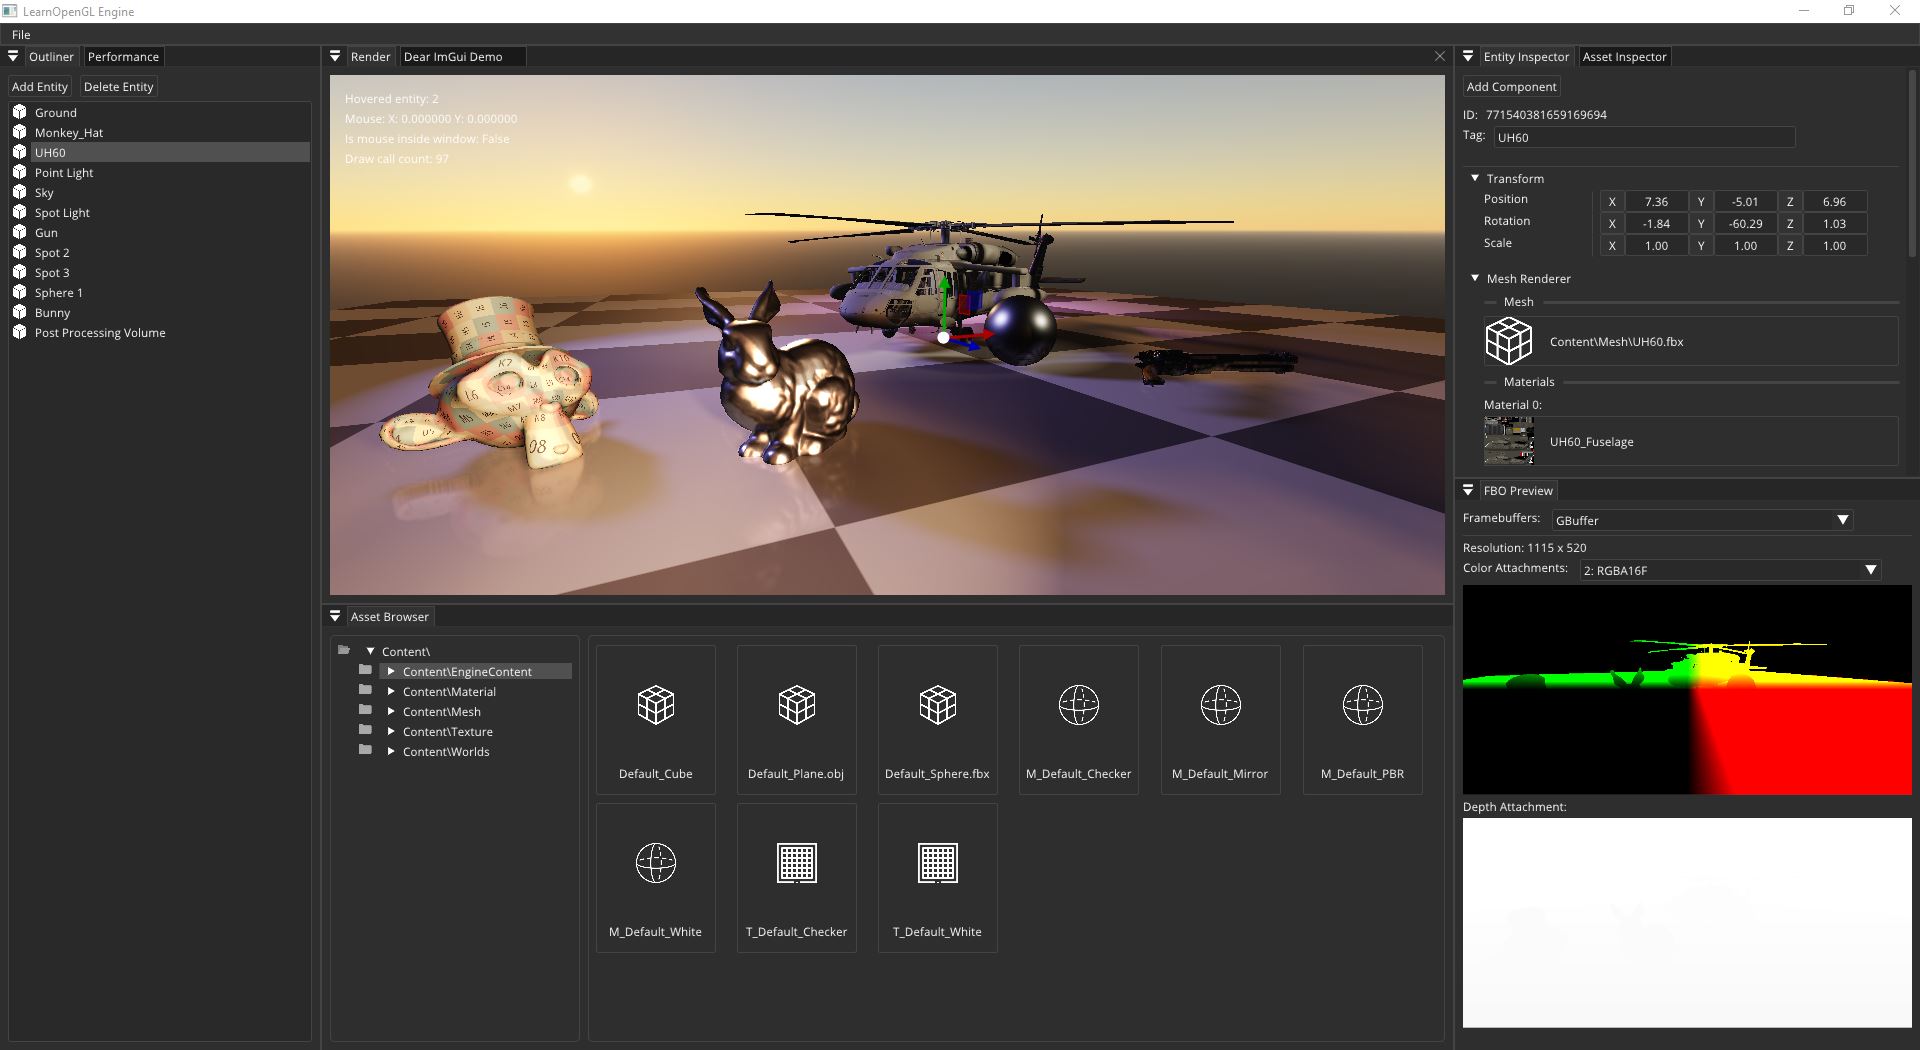Click cube icon beside Post Processing Volume
Viewport: 1920px width, 1050px height.
tap(19, 332)
